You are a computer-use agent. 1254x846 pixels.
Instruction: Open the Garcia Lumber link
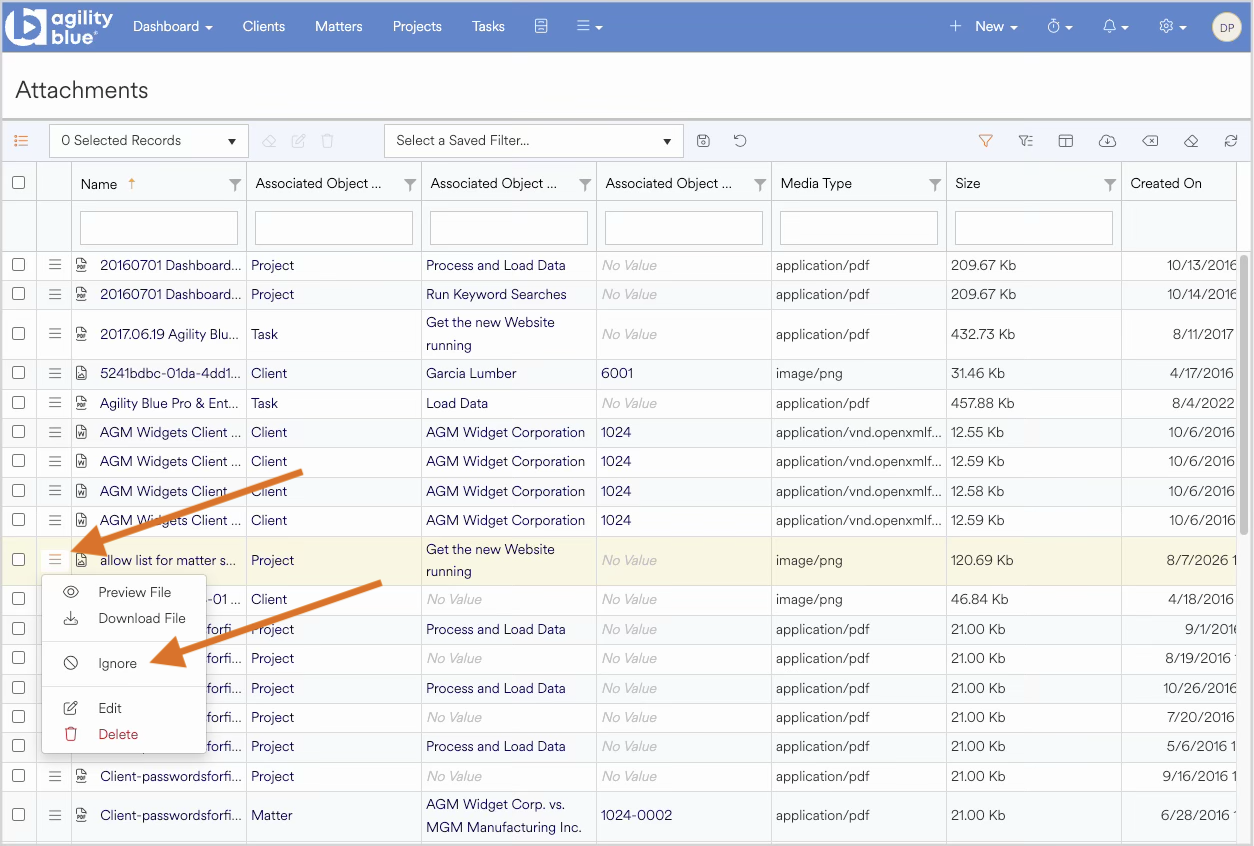coord(471,373)
